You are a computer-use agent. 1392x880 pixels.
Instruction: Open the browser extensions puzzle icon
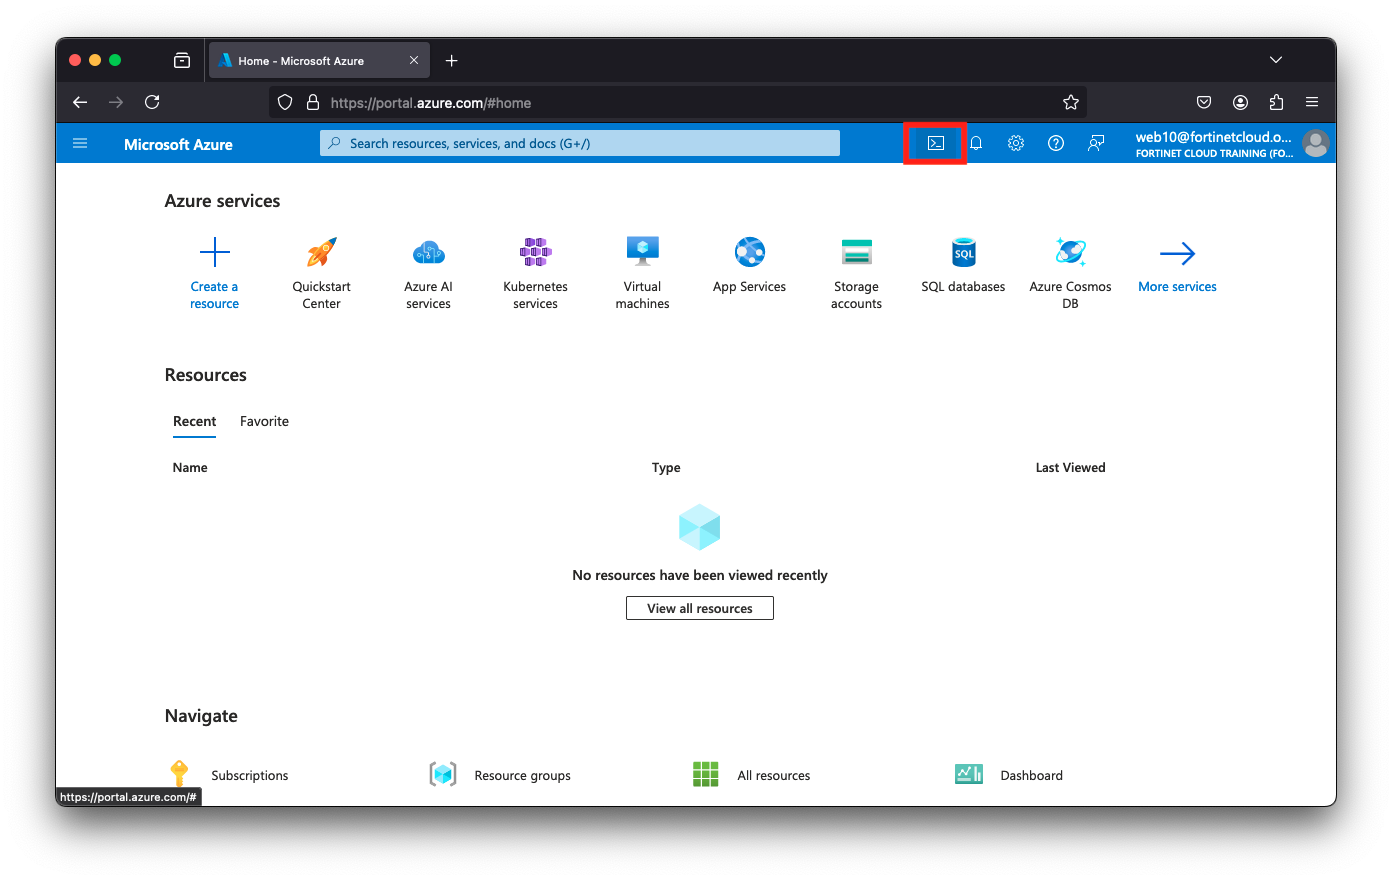coord(1276,102)
